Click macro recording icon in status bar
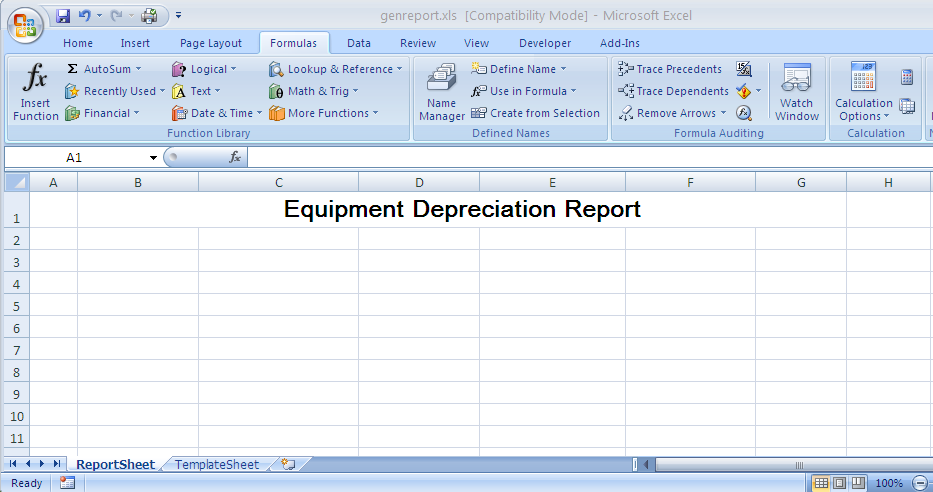The image size is (933, 492). click(67, 483)
